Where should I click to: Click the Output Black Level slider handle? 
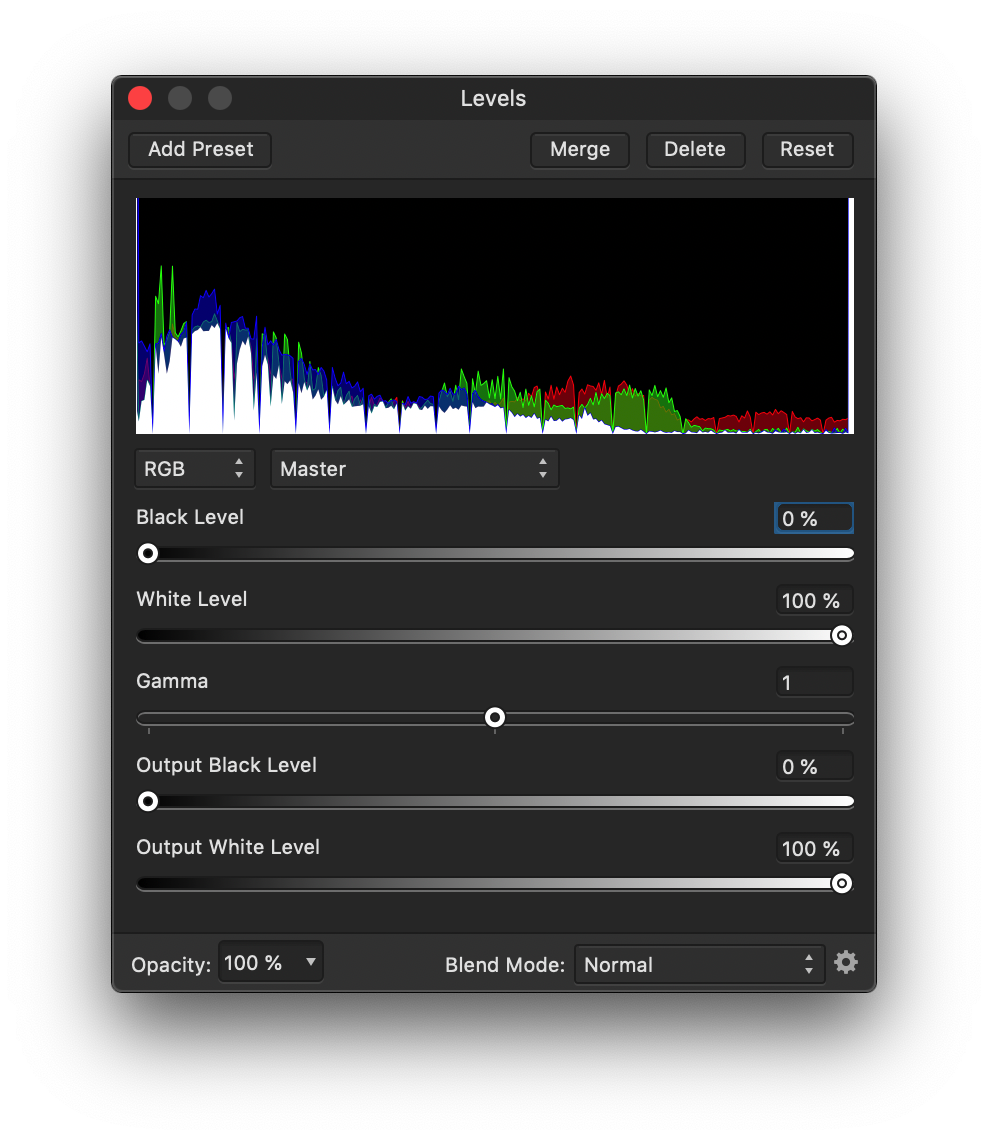coord(148,801)
